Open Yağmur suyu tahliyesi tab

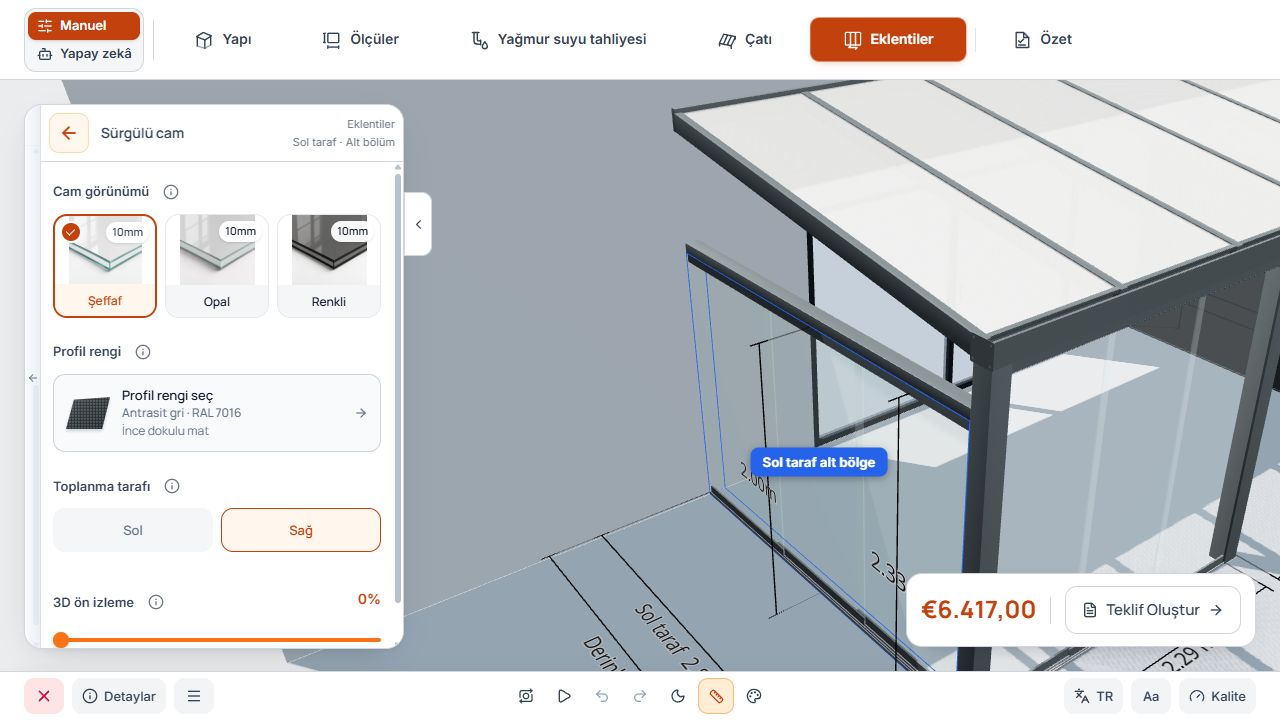tap(558, 40)
